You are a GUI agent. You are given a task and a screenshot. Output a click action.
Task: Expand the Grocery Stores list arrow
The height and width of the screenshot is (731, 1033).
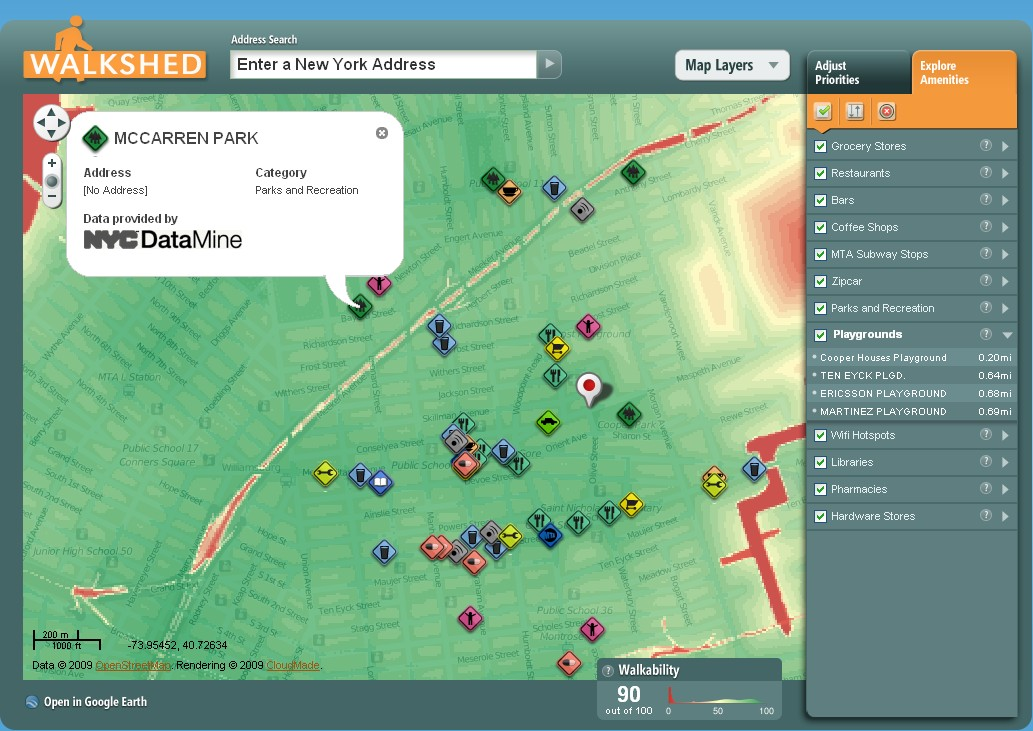(1005, 146)
